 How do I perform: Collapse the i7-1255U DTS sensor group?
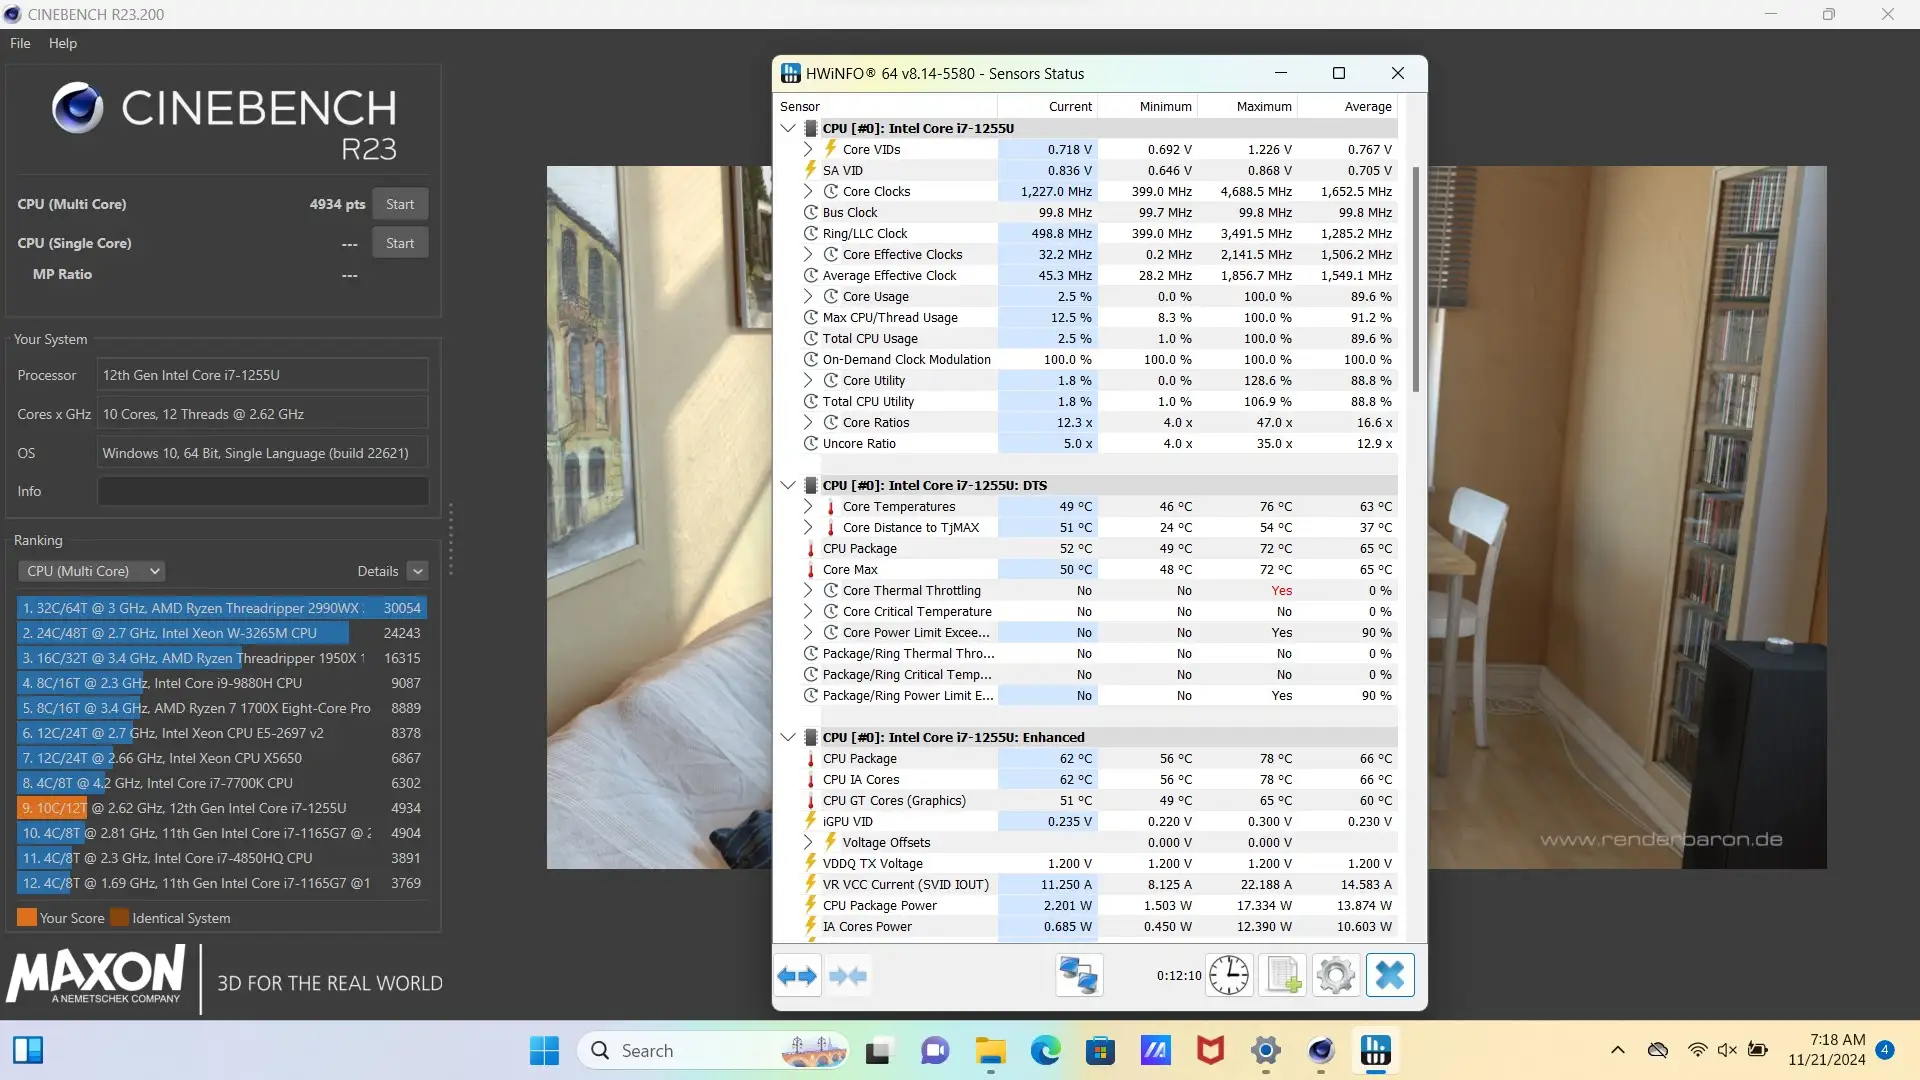(x=788, y=485)
